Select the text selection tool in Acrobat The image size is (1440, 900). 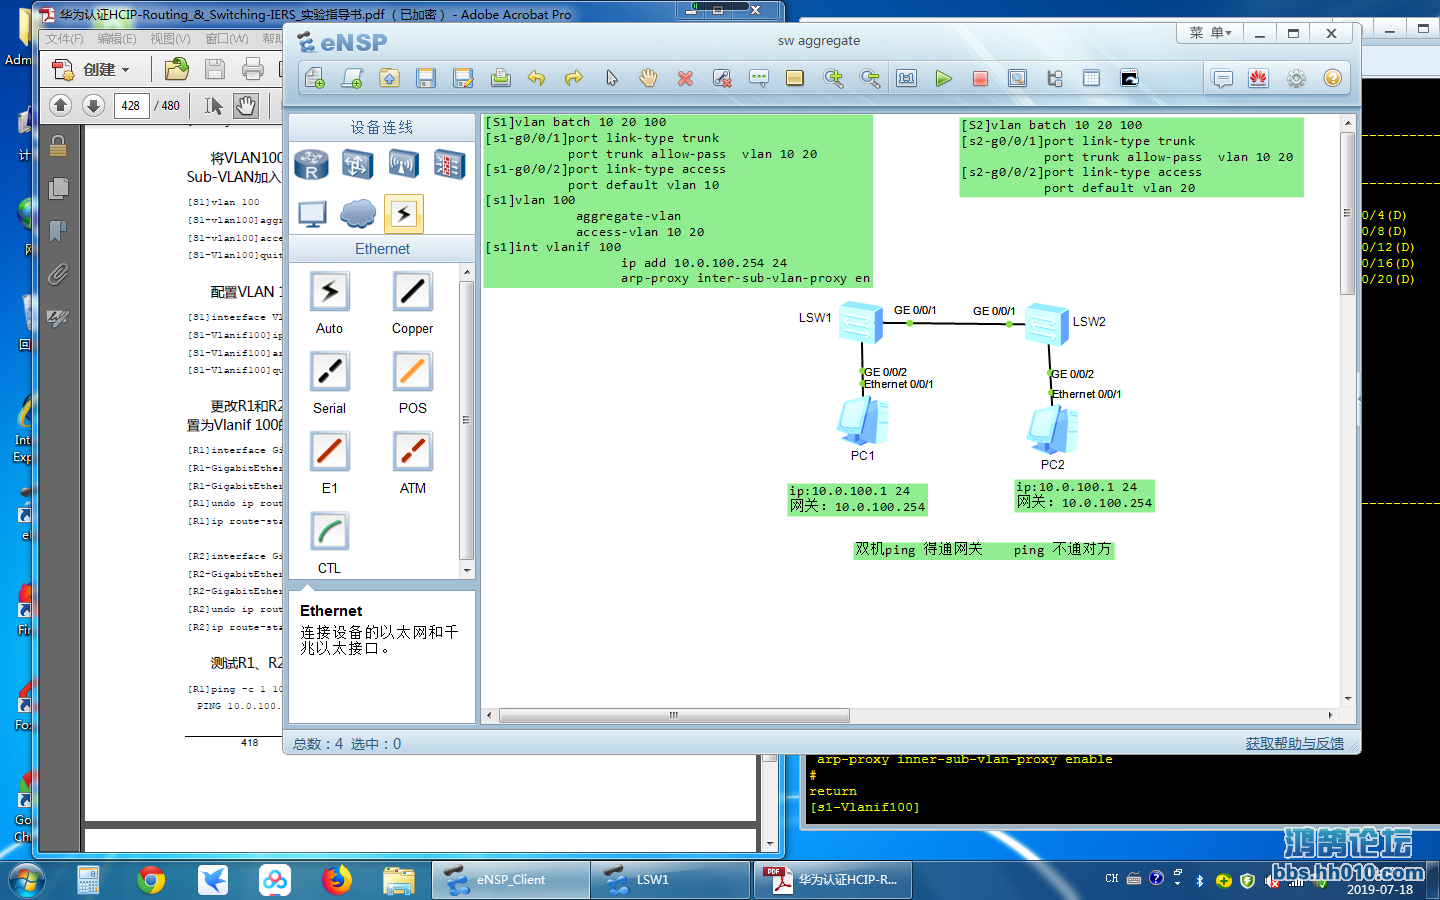(213, 105)
